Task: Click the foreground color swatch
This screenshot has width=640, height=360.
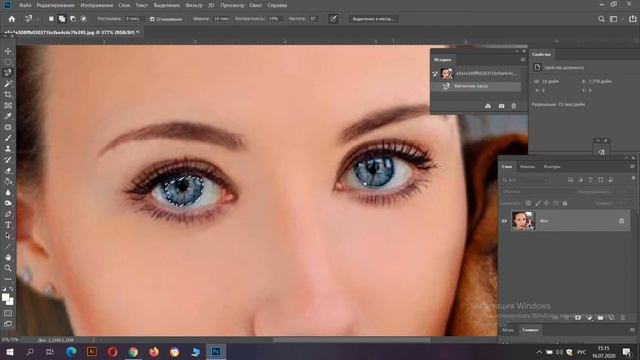Action: 6,298
